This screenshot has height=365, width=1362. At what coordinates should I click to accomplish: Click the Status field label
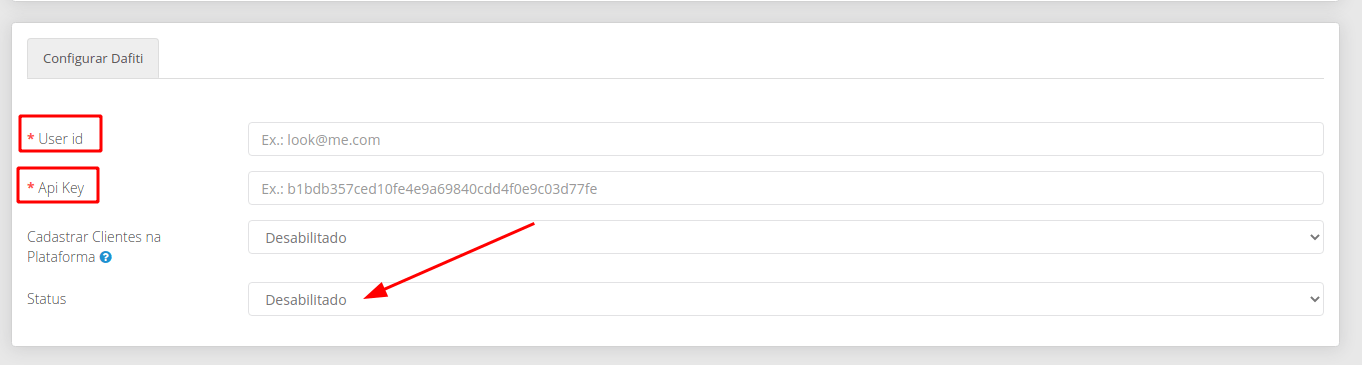click(46, 299)
